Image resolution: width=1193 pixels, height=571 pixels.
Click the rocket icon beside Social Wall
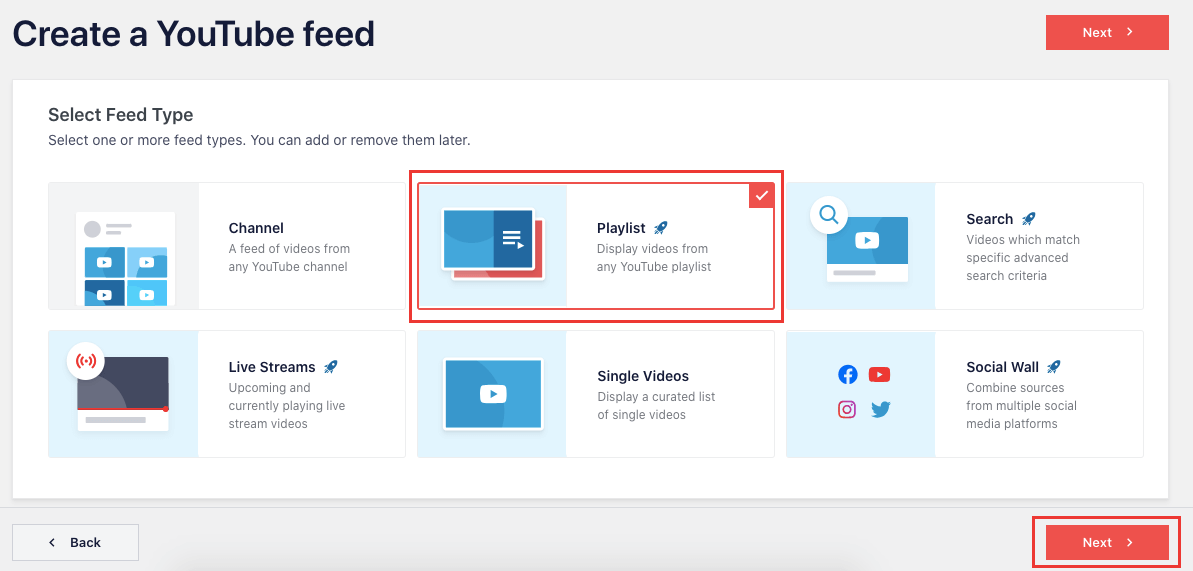1054,367
